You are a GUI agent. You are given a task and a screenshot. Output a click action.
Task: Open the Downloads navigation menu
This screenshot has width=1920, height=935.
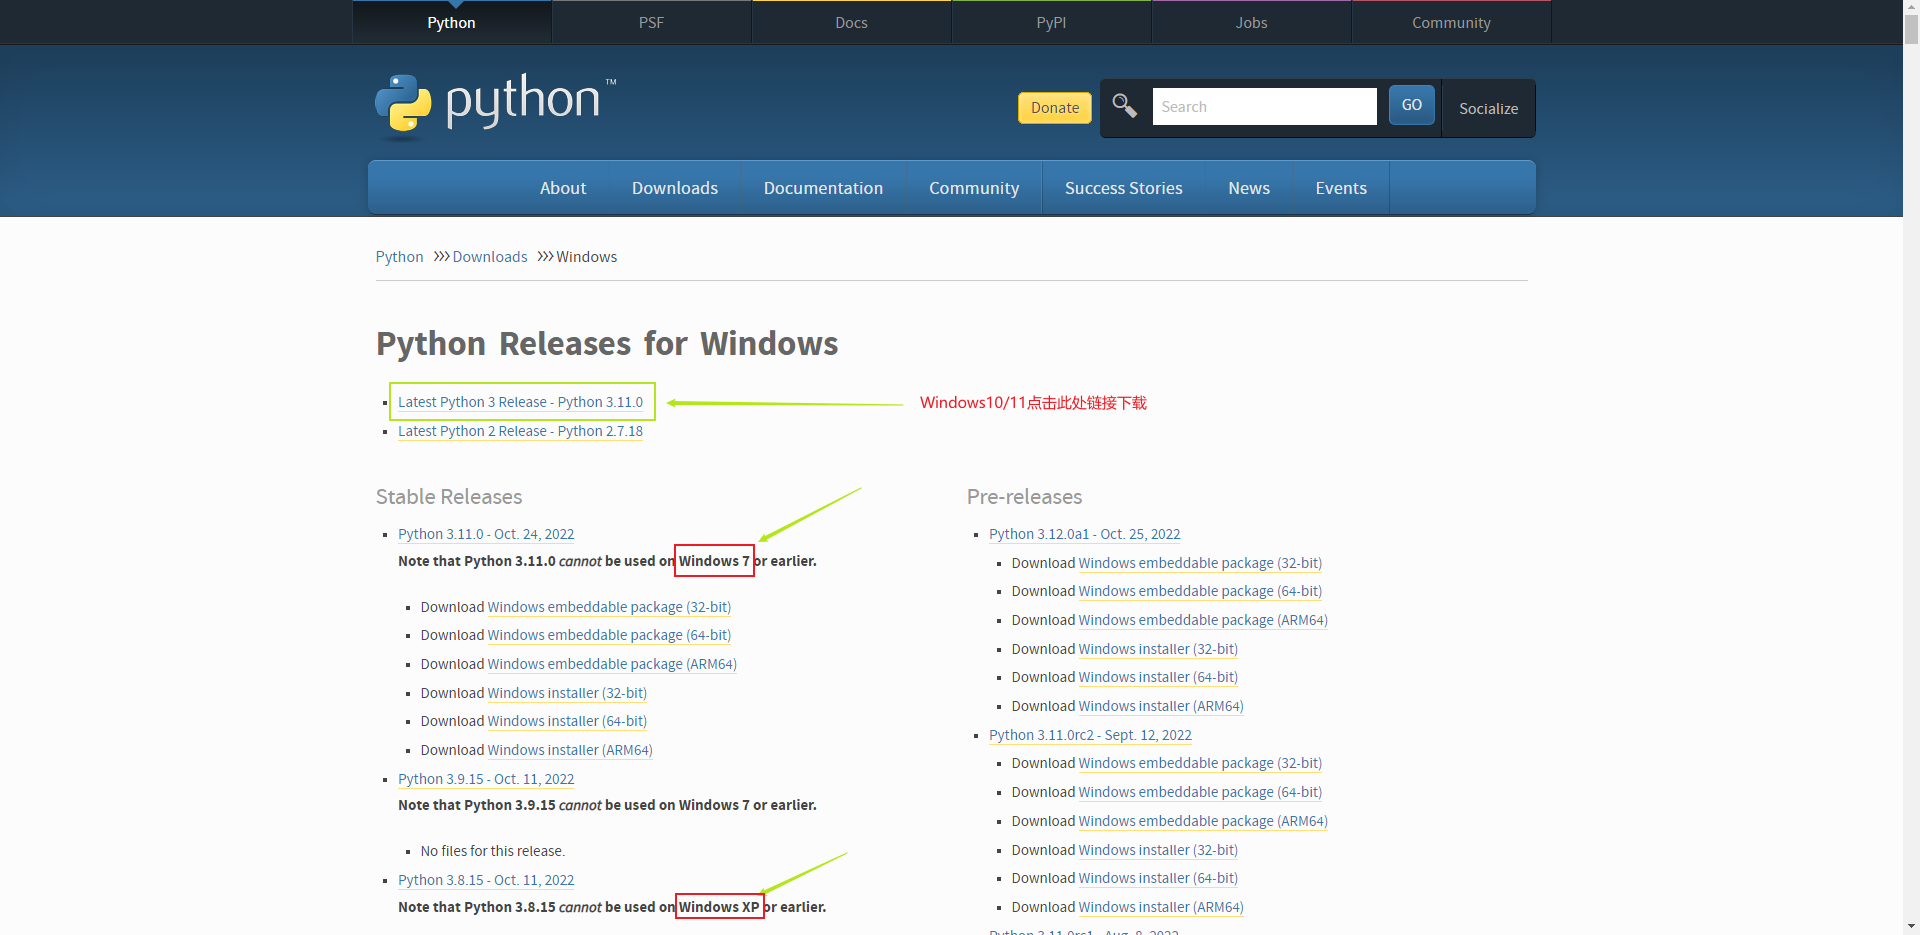point(674,188)
